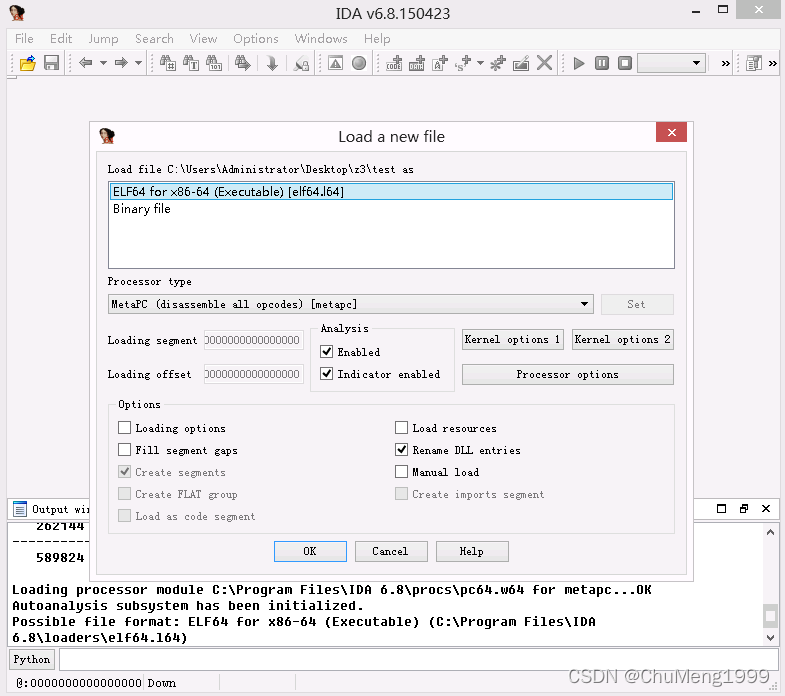Click the debugger pause icon
785x696 pixels.
pos(602,63)
